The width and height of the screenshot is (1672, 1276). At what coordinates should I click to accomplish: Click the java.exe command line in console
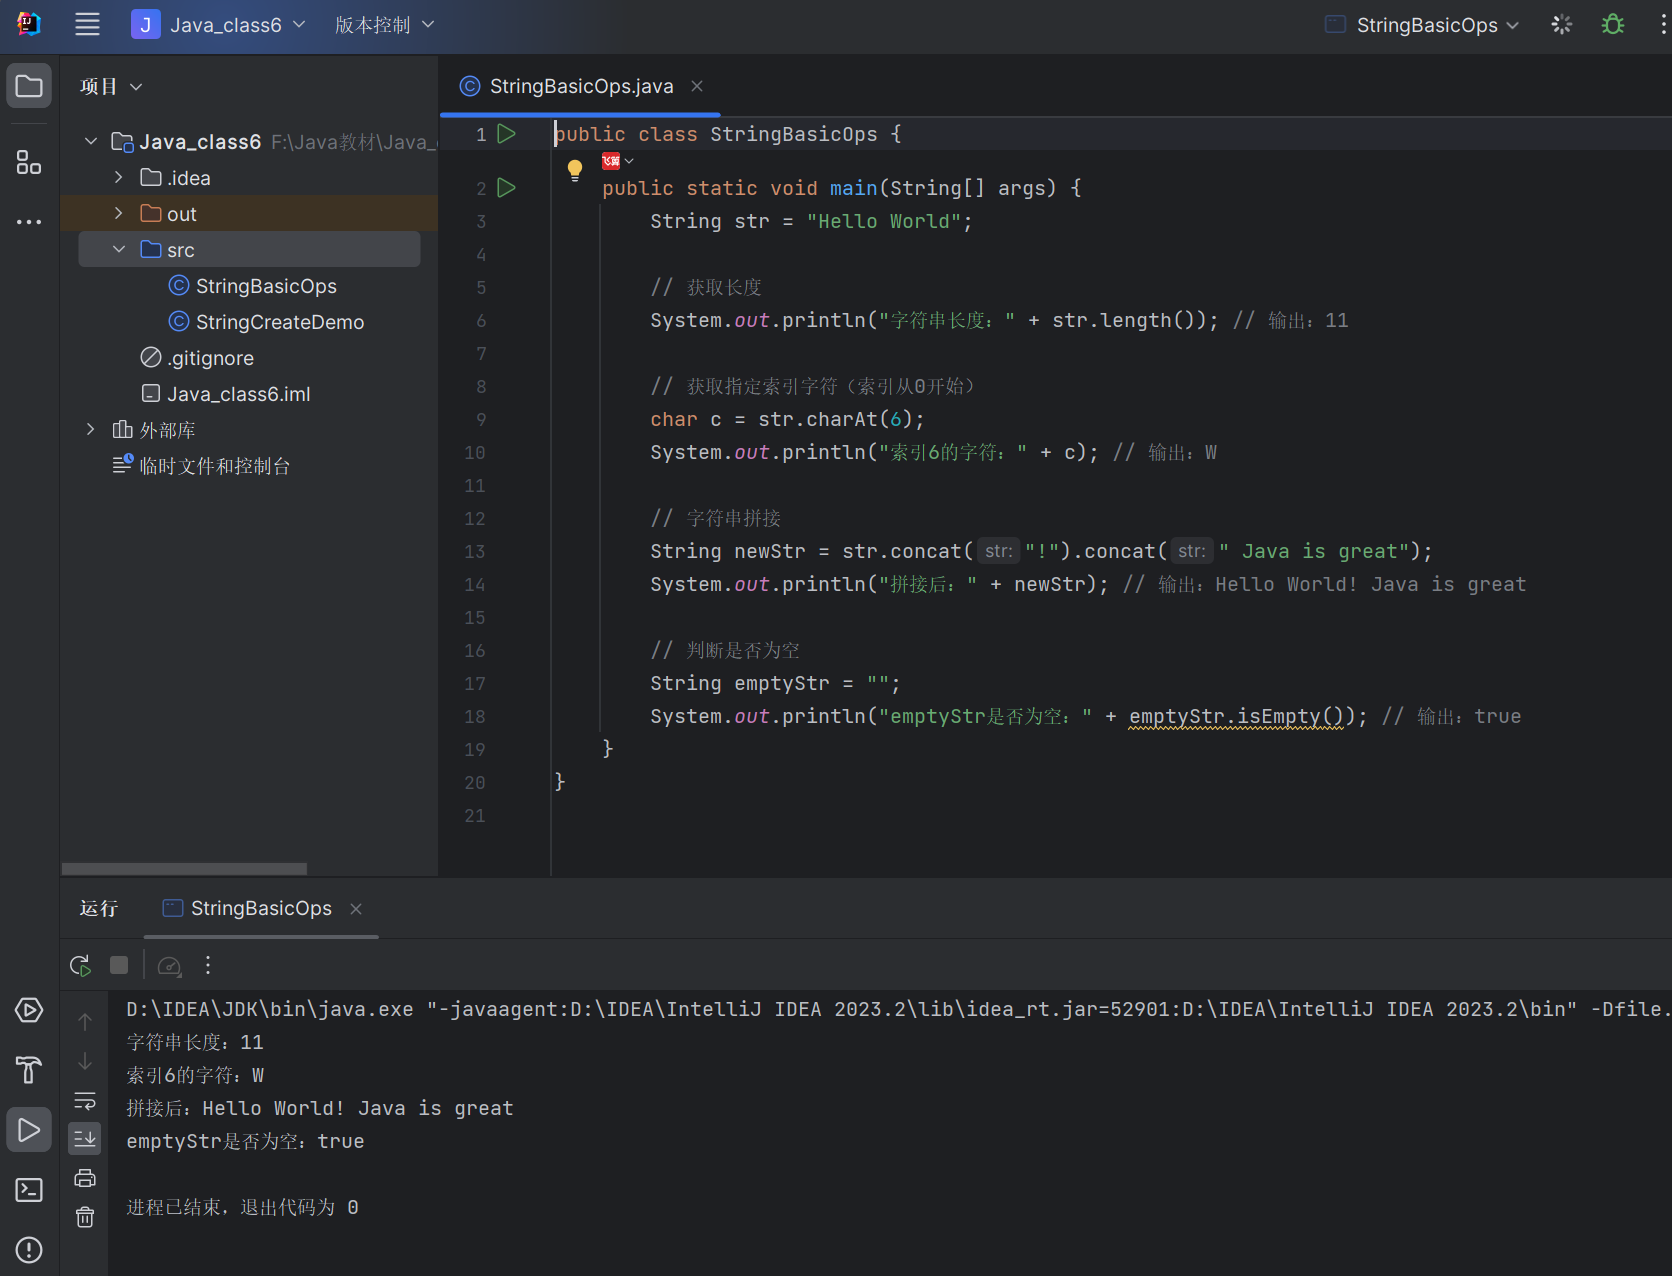point(898,1009)
